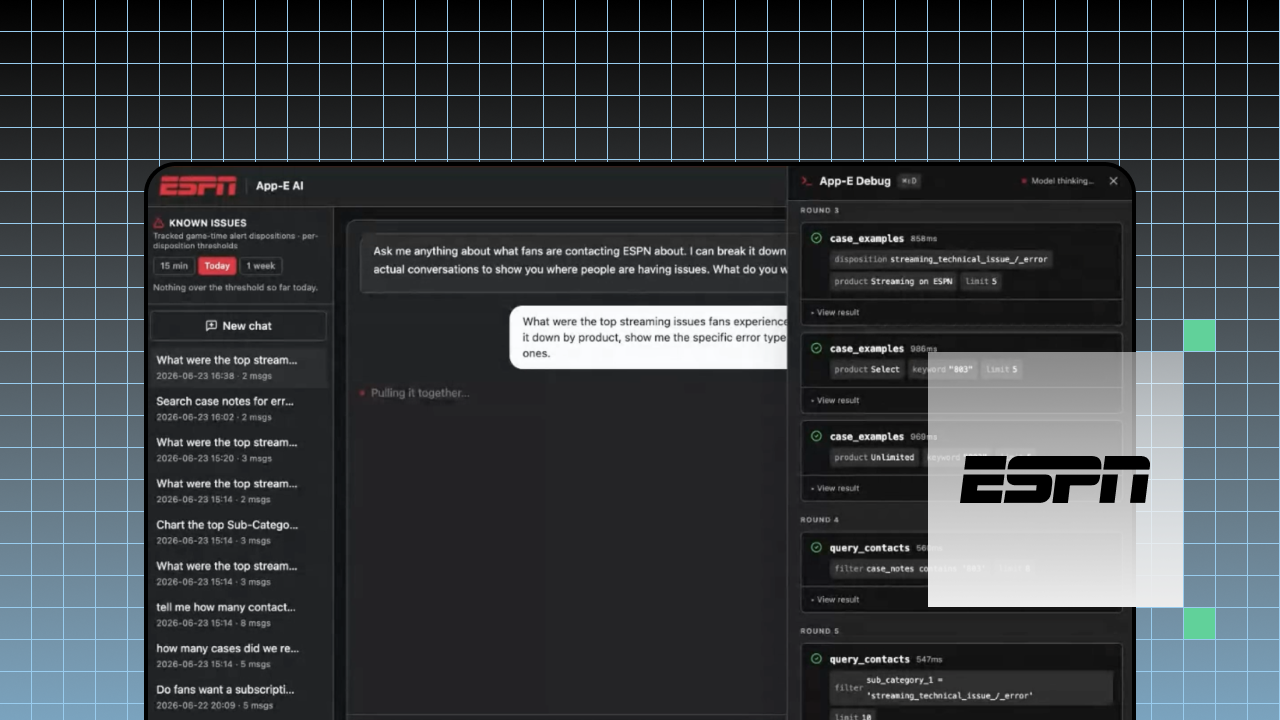The width and height of the screenshot is (1280, 720).
Task: Click the ROUND 5 heading in the debug panel
Action: [x=820, y=631]
